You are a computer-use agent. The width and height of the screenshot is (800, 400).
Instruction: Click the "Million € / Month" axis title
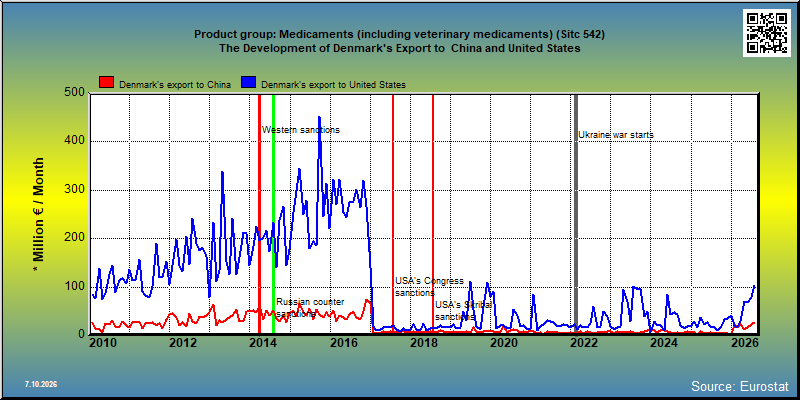39,209
